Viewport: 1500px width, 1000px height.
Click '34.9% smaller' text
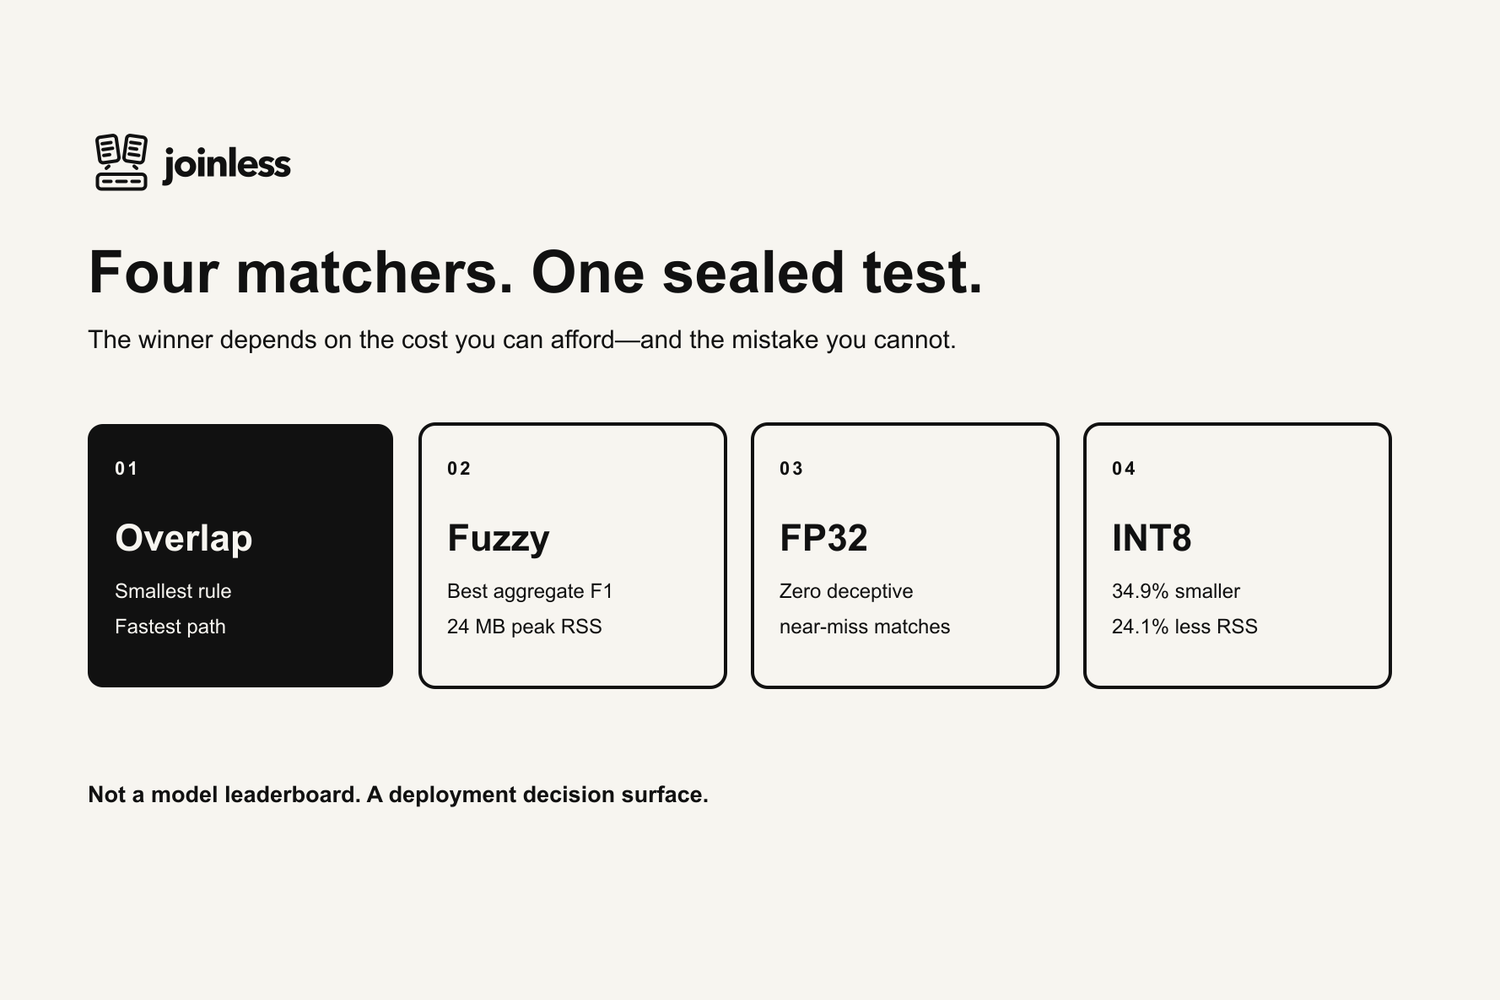1176,591
